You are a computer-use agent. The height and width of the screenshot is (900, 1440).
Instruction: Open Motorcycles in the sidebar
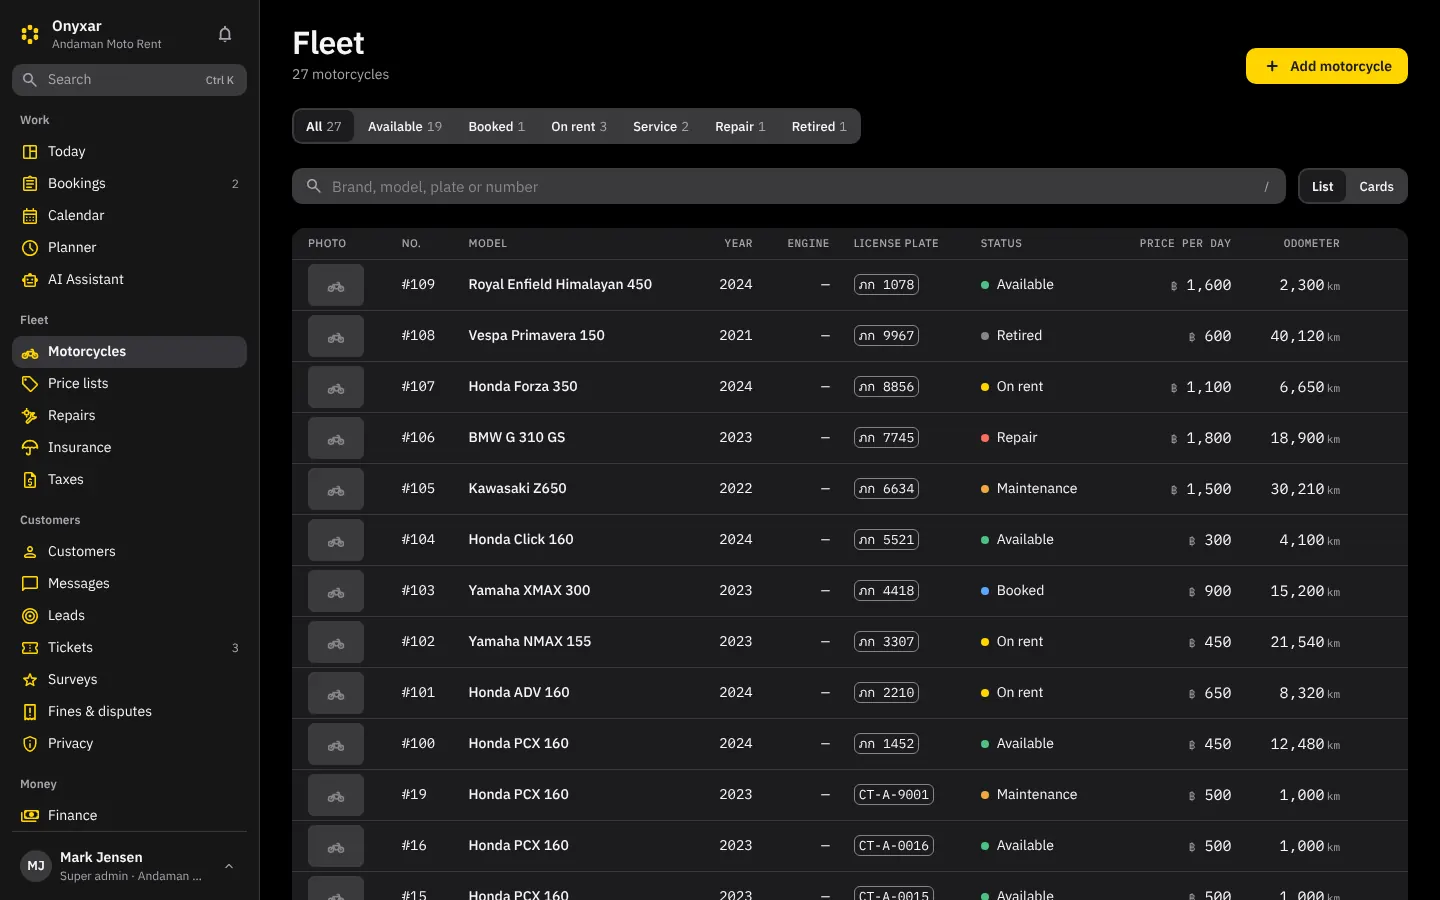pyautogui.click(x=129, y=352)
